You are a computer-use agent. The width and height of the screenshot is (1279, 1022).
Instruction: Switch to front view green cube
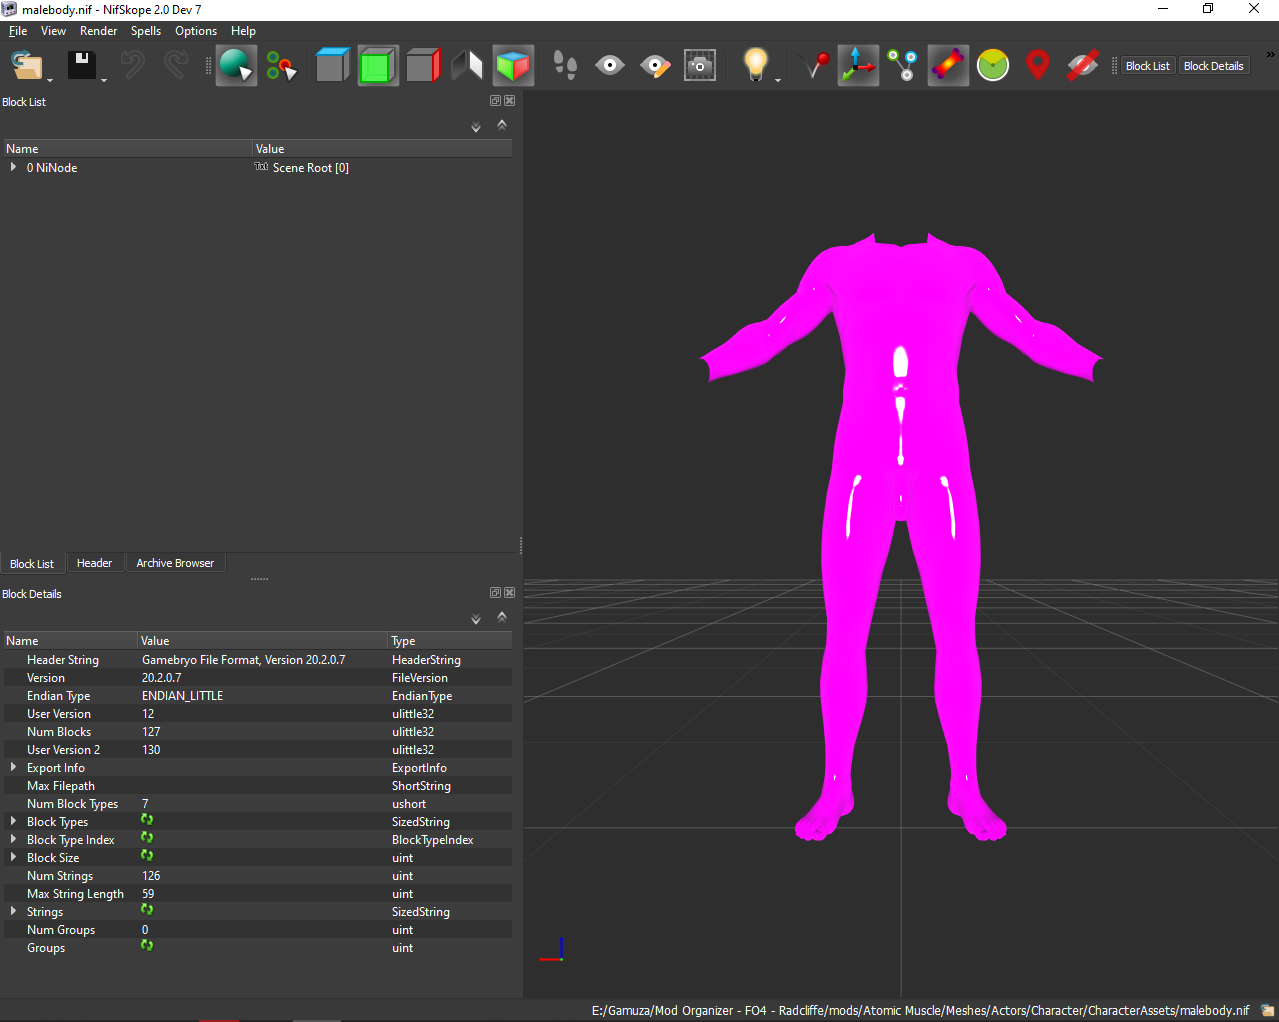(378, 65)
